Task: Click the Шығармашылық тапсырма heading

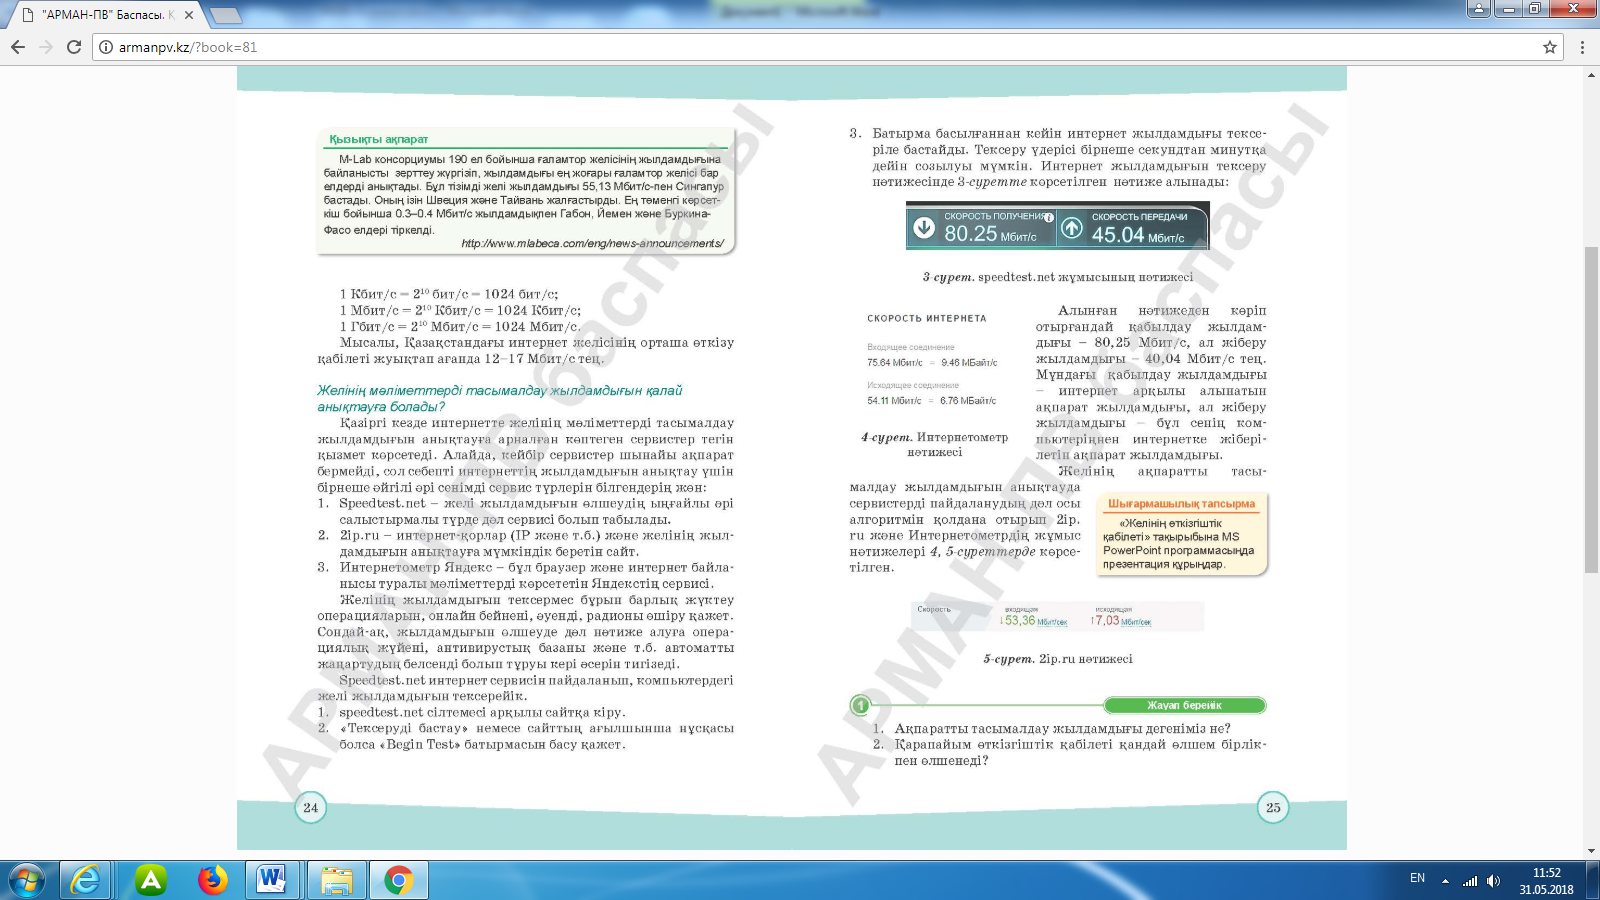Action: 1181,504
